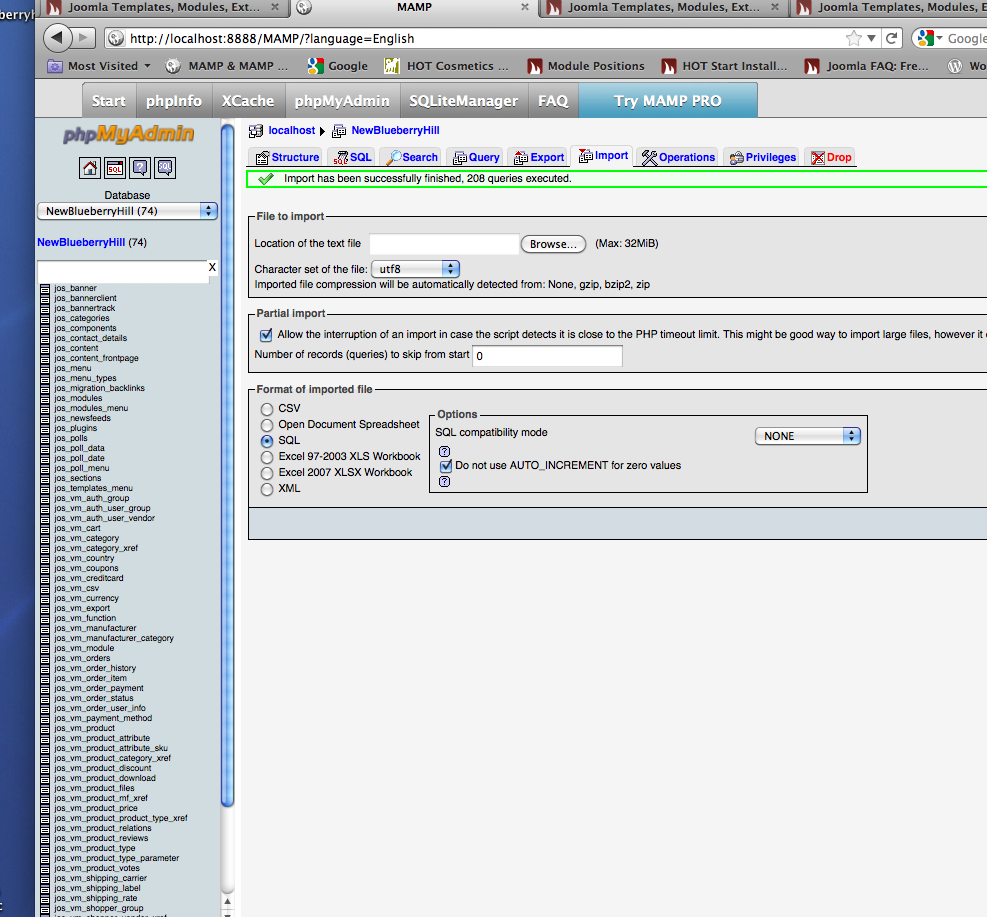Click the localhost server icon in the breadcrumb
987x917 pixels.
coord(256,131)
